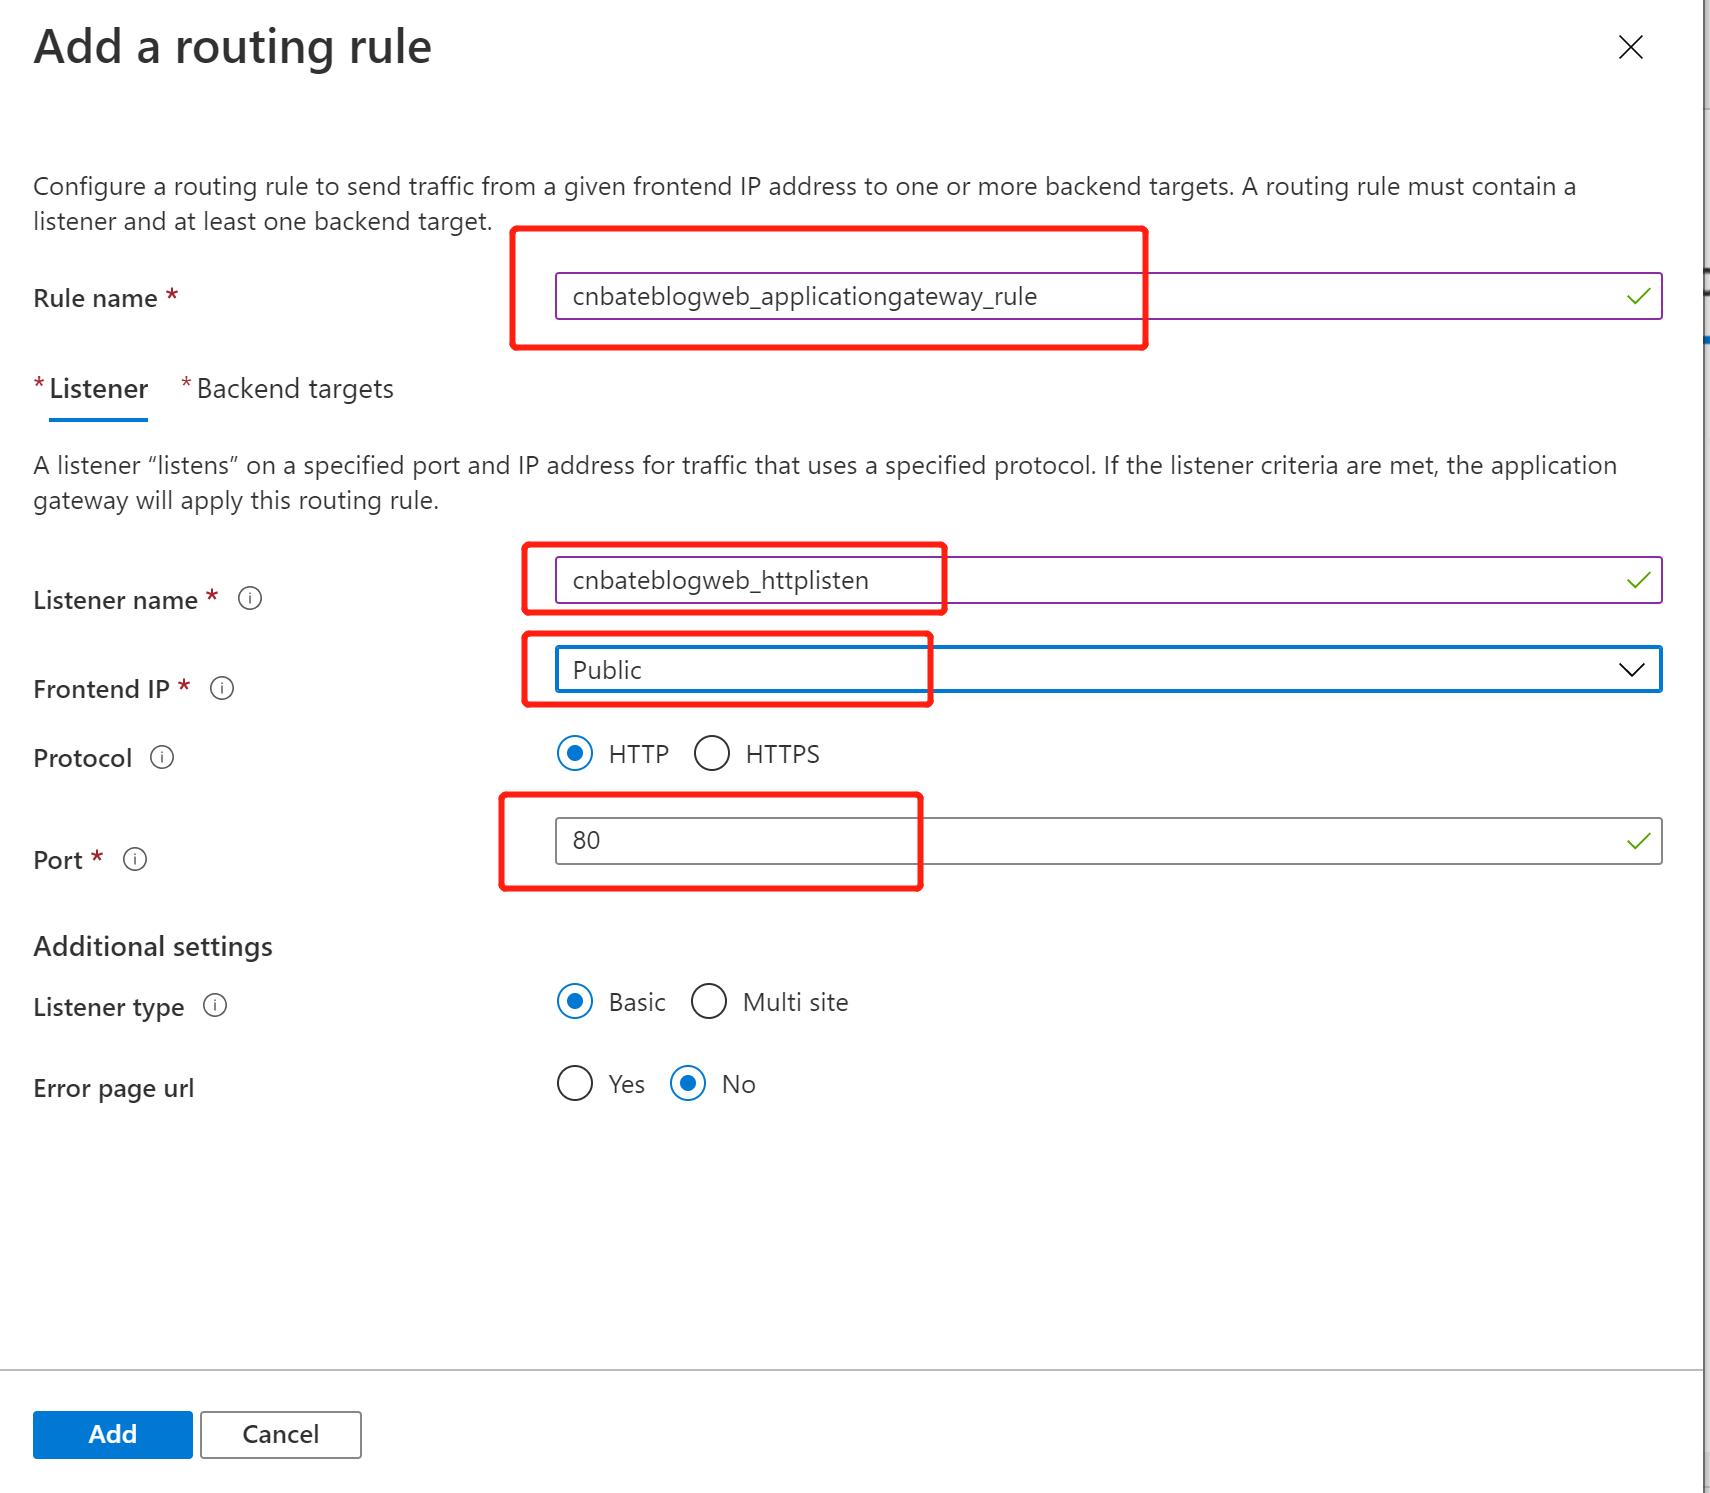Click the Add button to save the rule
This screenshot has height=1493, width=1710.
click(112, 1434)
